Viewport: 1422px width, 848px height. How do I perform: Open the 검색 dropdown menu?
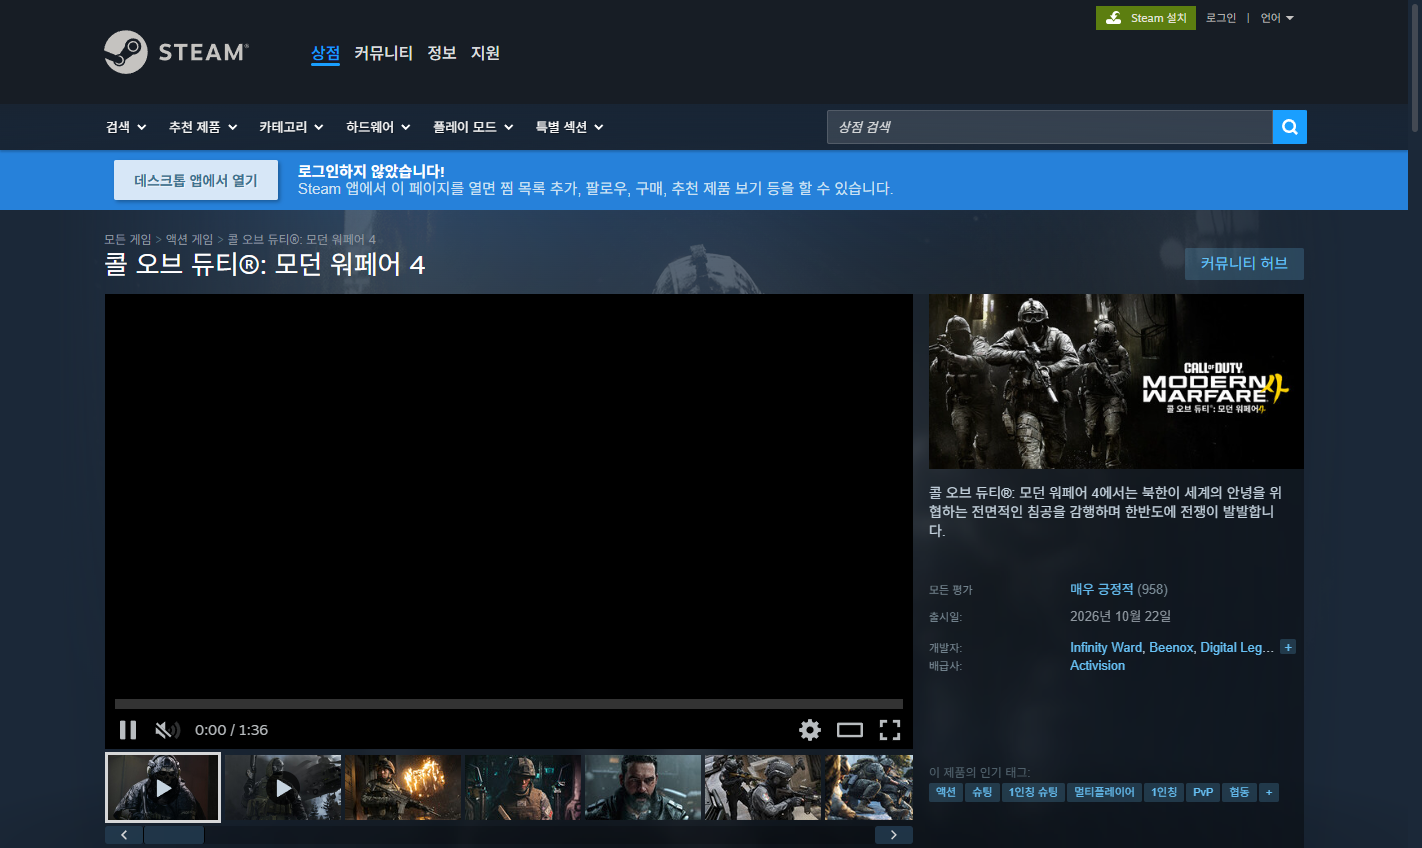126,127
